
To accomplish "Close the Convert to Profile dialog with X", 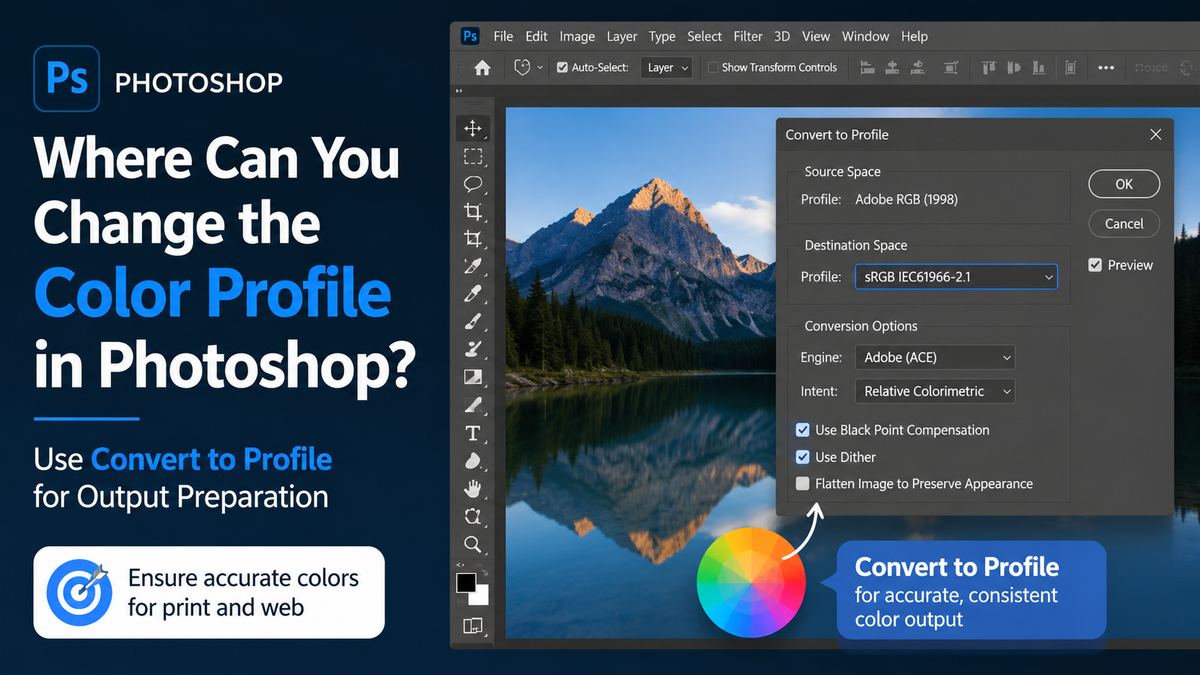I will click(x=1155, y=134).
